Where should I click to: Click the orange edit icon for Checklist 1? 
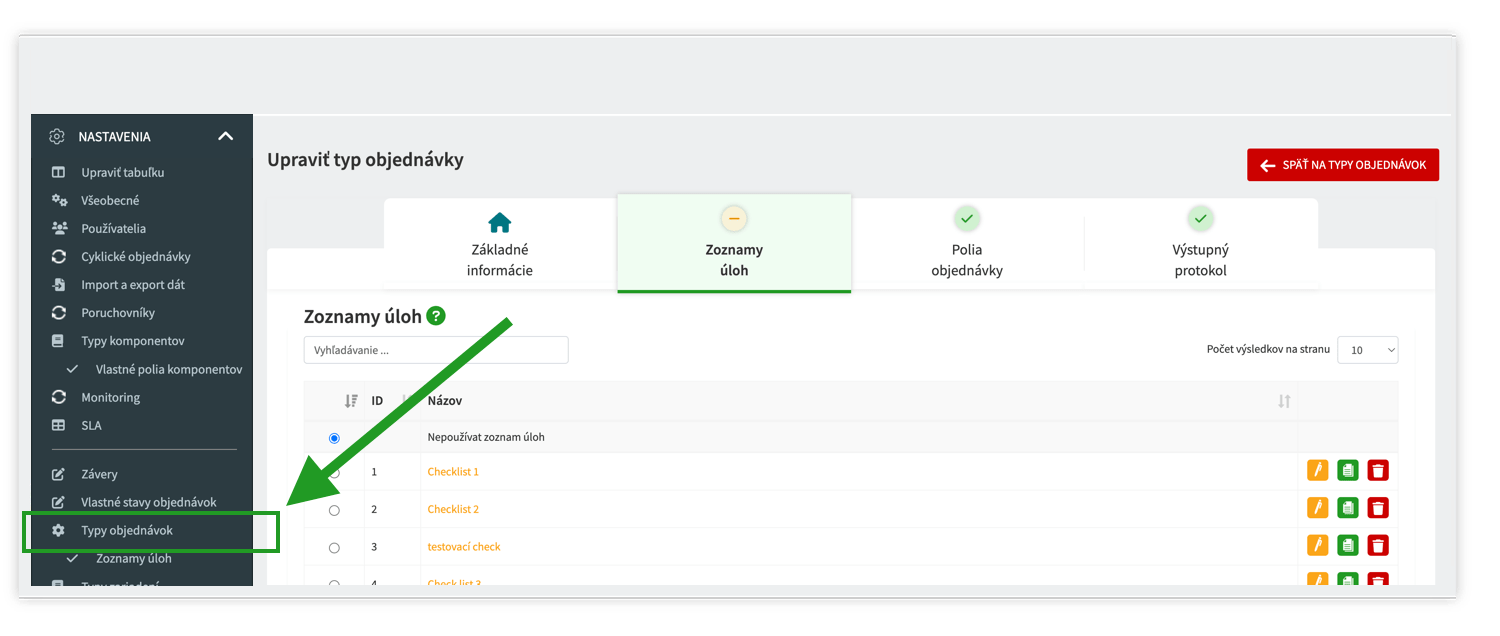(1317, 470)
